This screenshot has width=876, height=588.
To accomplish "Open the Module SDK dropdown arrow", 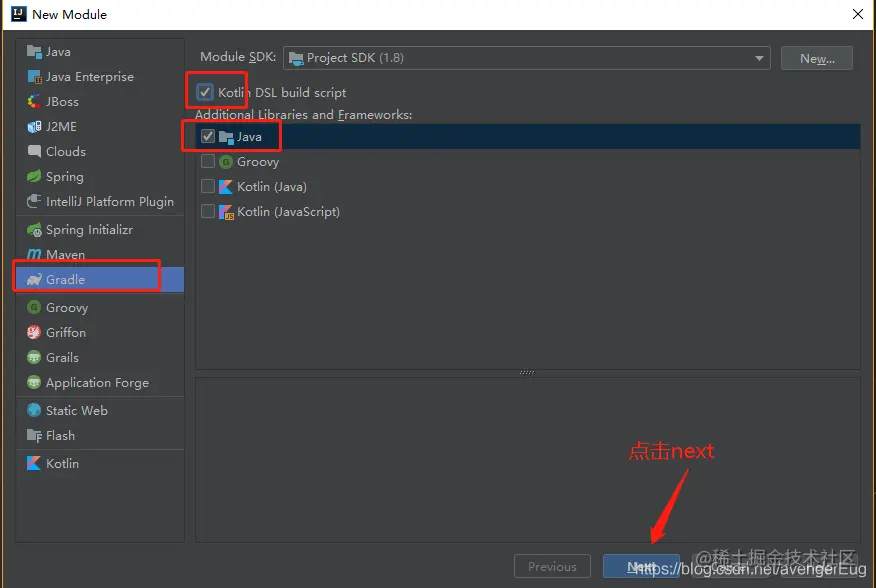I will point(759,58).
